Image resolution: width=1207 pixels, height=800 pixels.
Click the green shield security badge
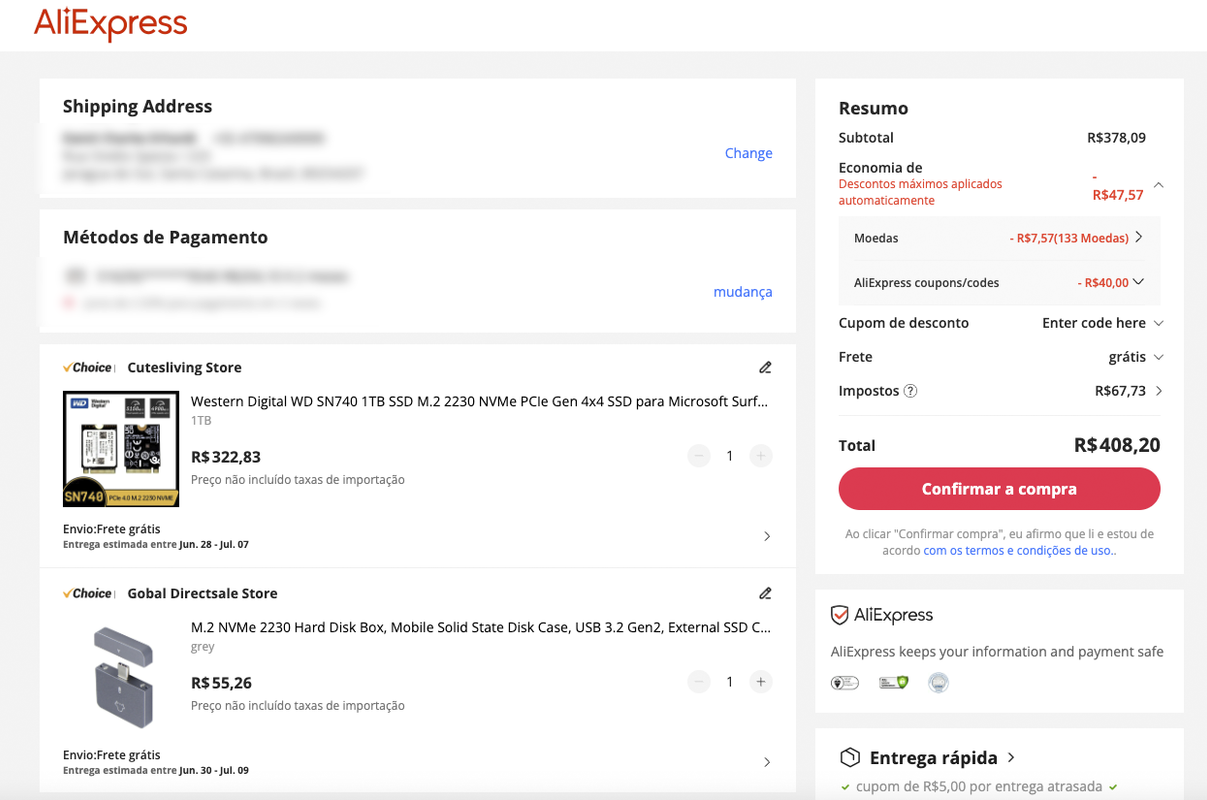[893, 683]
